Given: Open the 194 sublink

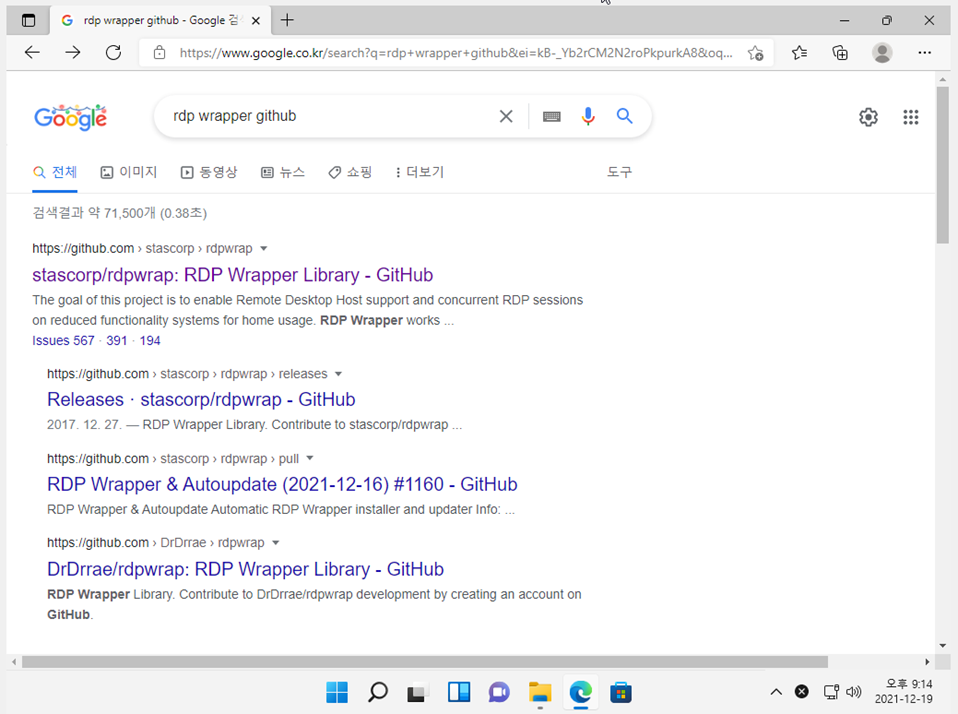Looking at the screenshot, I should pyautogui.click(x=150, y=341).
